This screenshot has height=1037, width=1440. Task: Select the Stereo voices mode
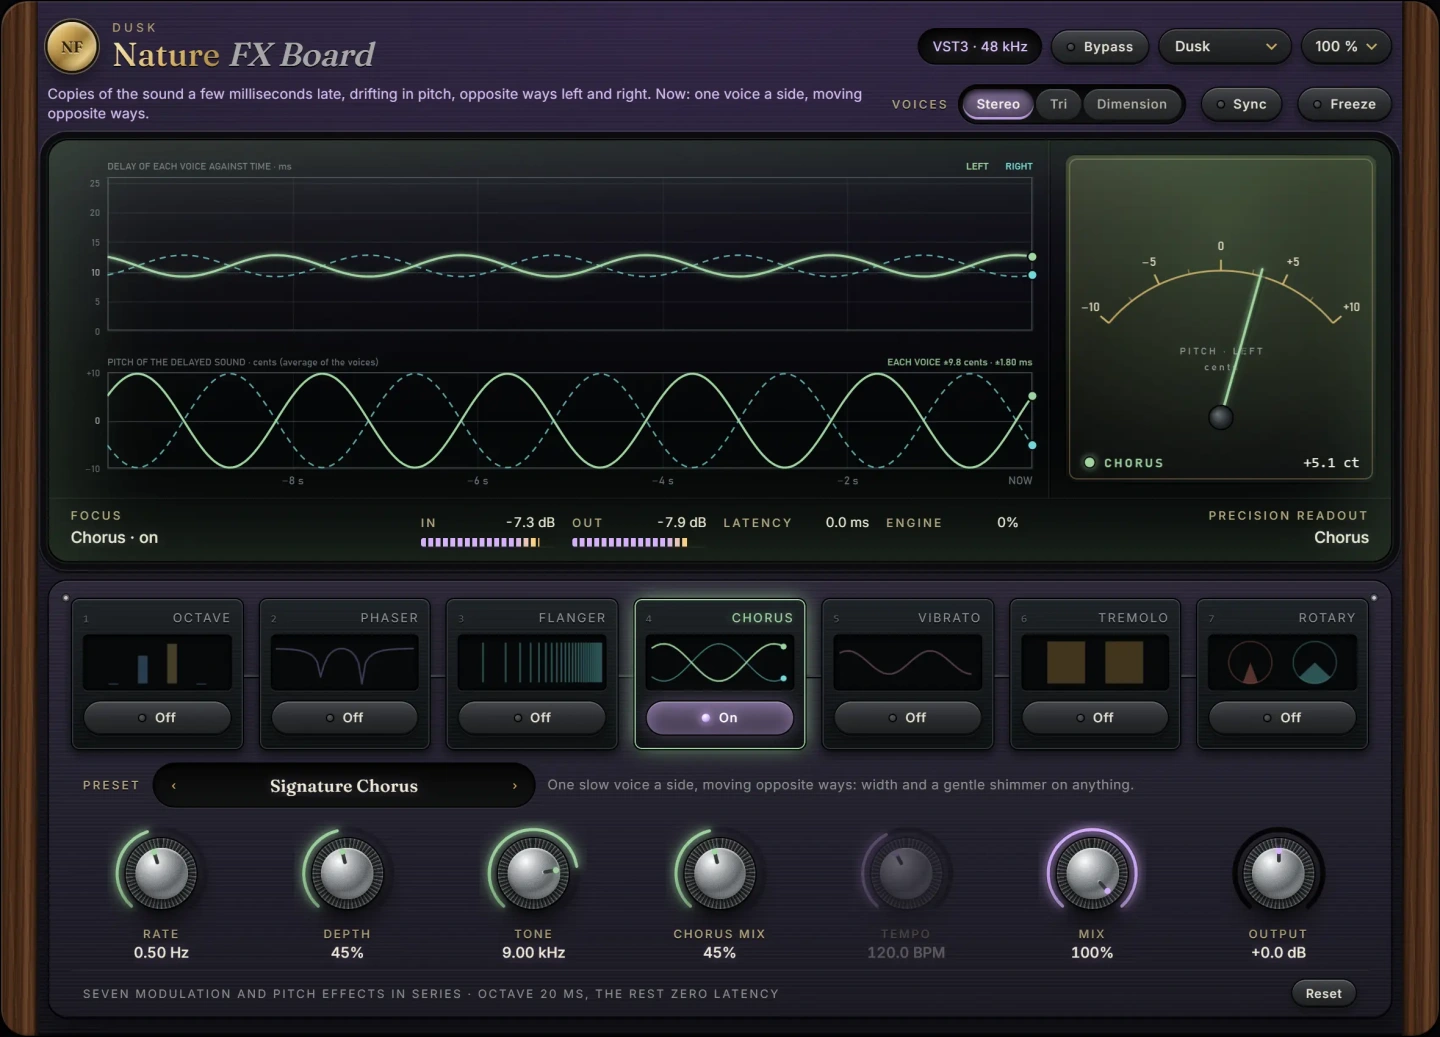pyautogui.click(x=998, y=104)
